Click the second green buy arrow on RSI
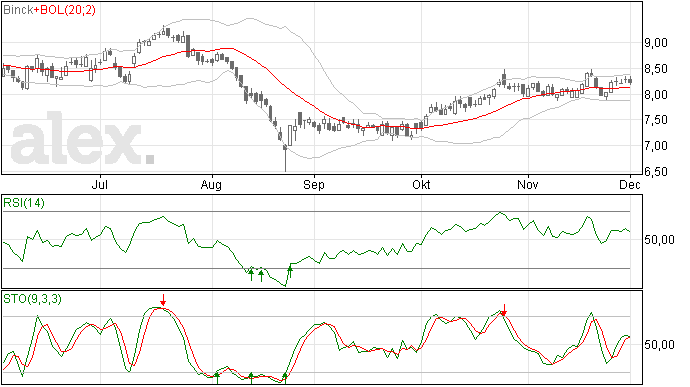This screenshot has height=387, width=690. [x=261, y=276]
